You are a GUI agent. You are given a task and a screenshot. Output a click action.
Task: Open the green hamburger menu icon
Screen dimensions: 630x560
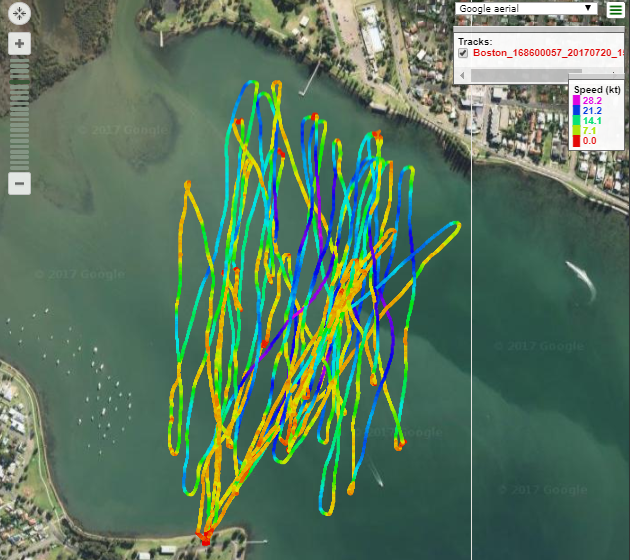point(616,10)
